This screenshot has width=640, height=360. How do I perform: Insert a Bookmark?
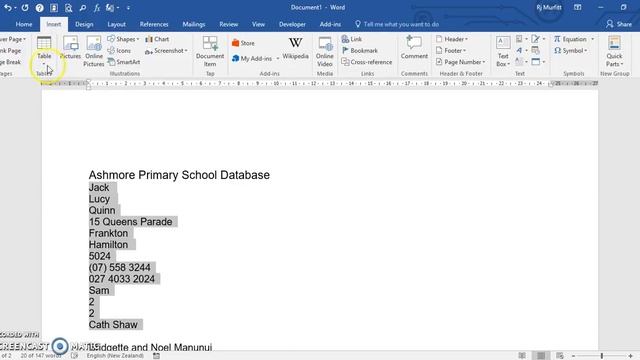(x=360, y=51)
